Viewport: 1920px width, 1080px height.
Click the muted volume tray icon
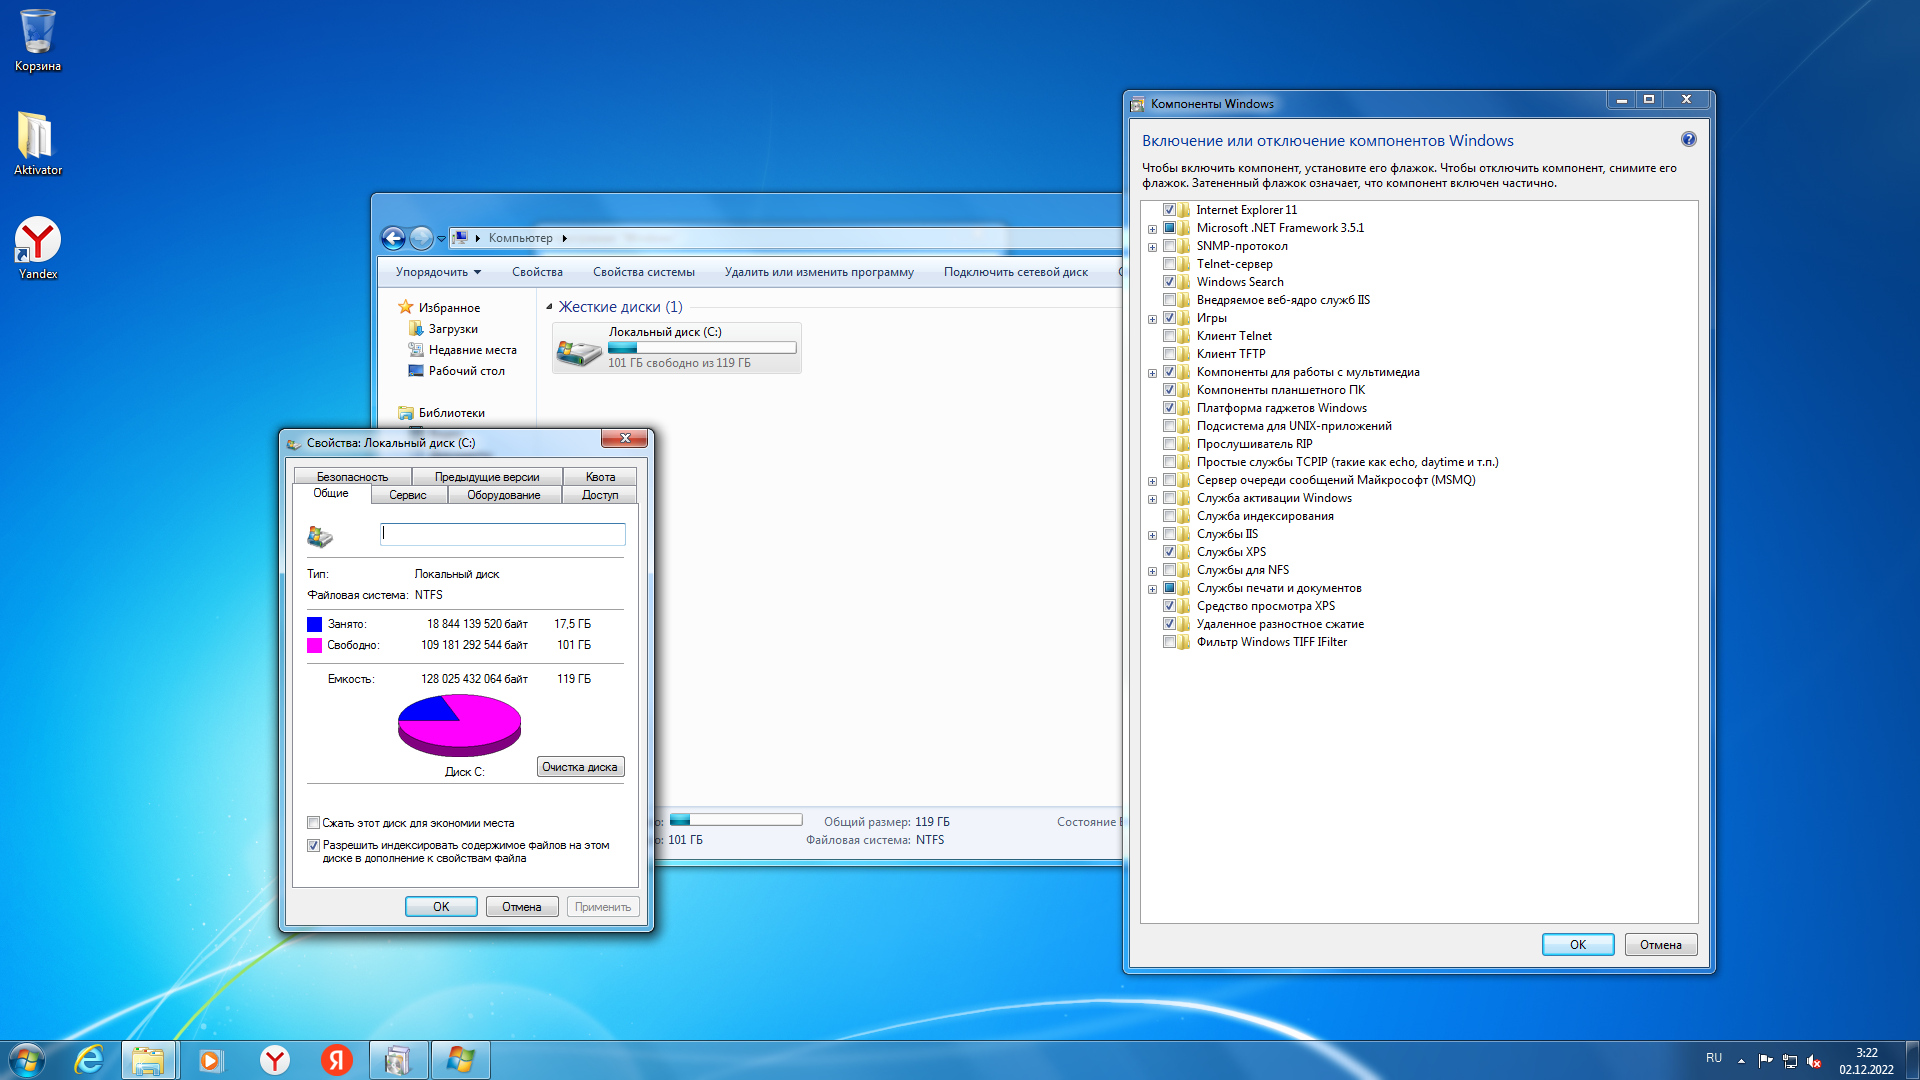point(1814,1061)
